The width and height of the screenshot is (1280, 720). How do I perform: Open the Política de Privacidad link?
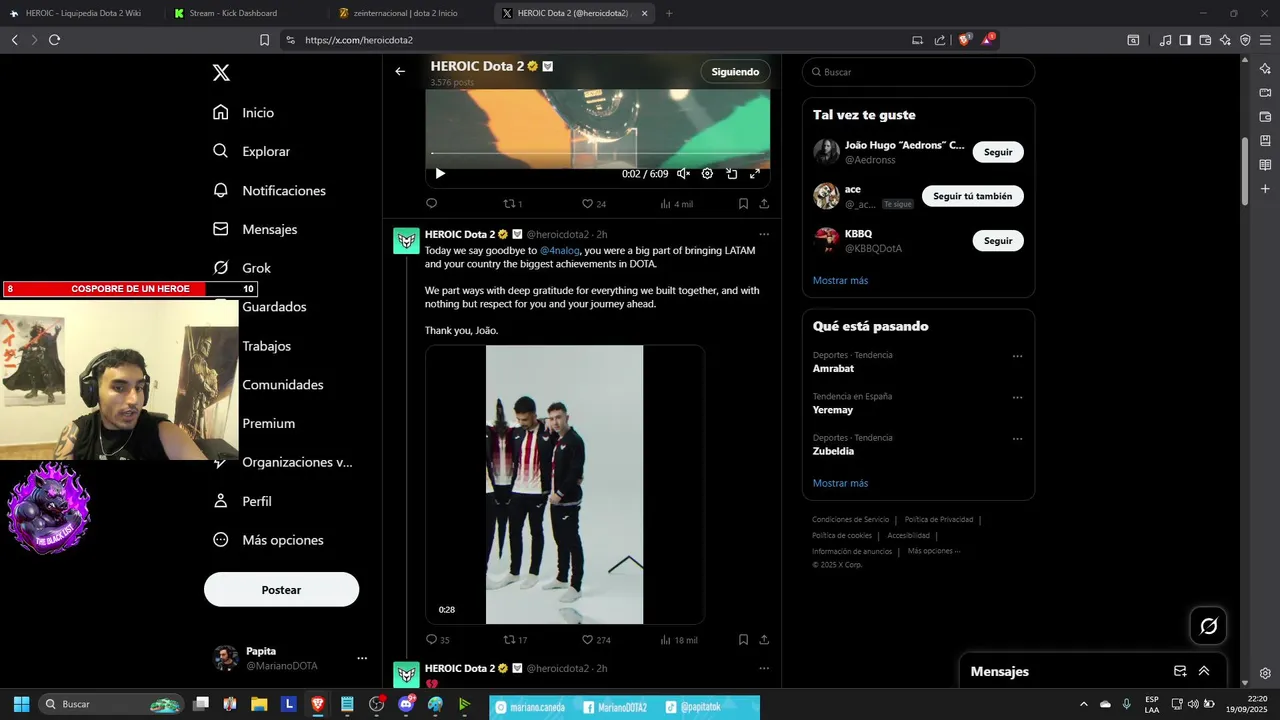click(939, 520)
